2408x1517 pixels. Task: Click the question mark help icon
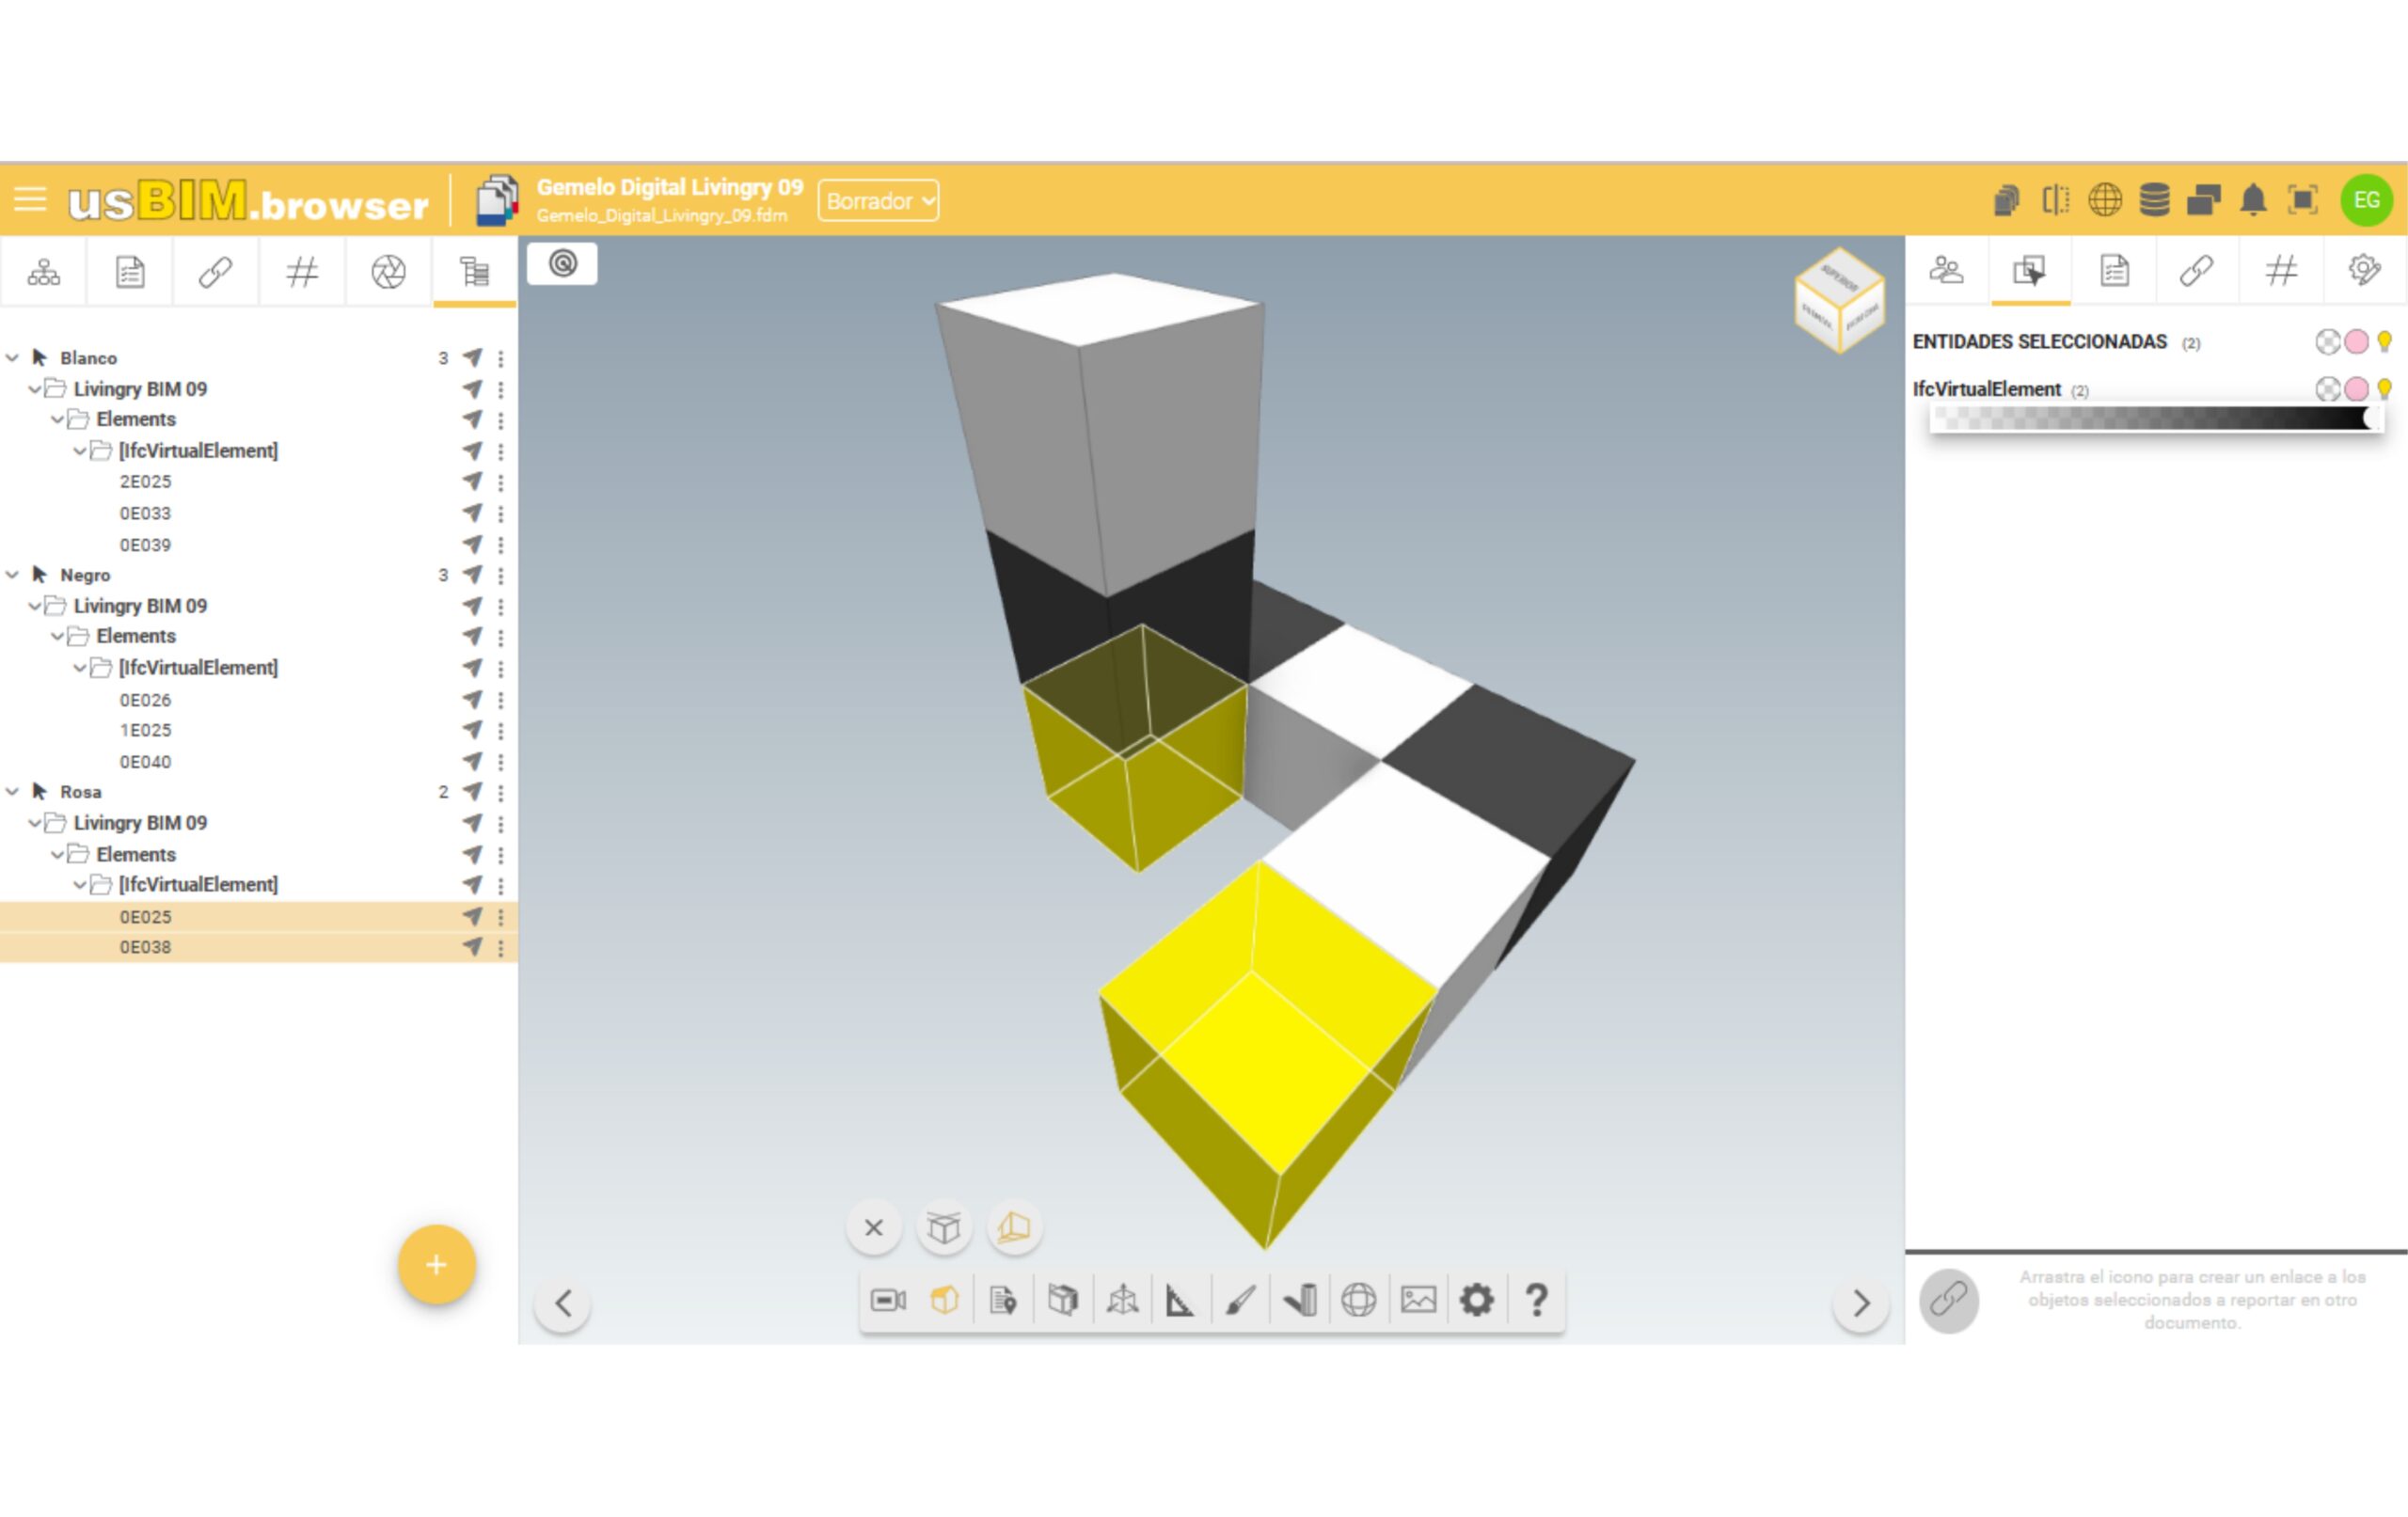point(1536,1300)
